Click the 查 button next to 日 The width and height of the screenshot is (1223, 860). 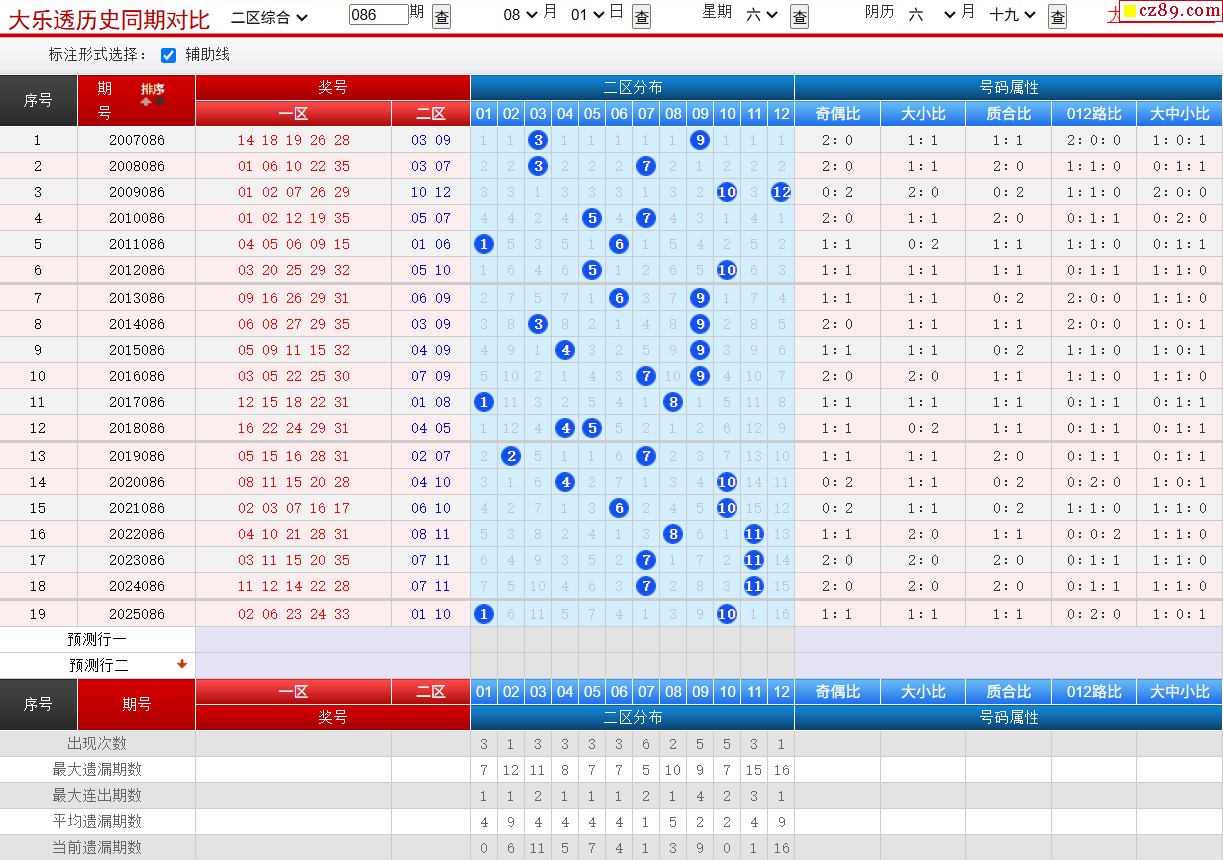coord(642,16)
